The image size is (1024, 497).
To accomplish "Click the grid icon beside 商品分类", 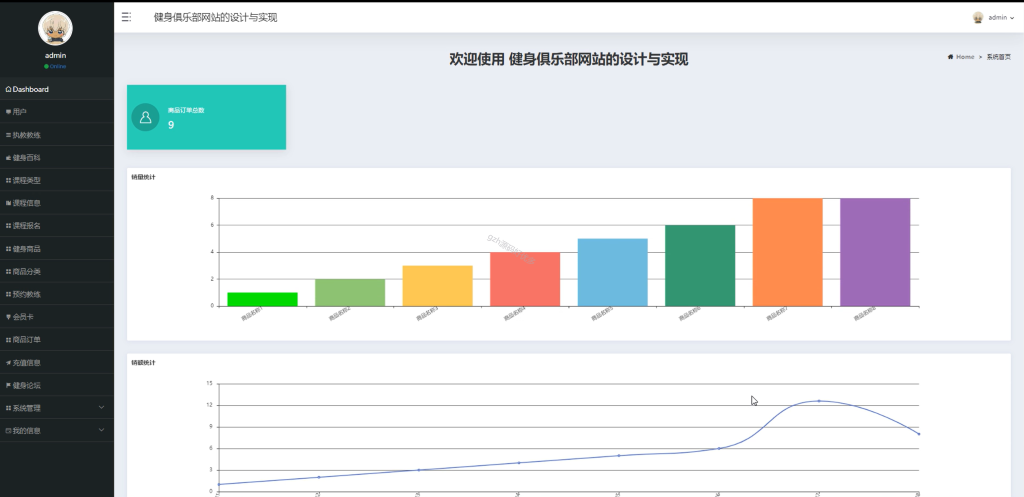I will pos(8,272).
